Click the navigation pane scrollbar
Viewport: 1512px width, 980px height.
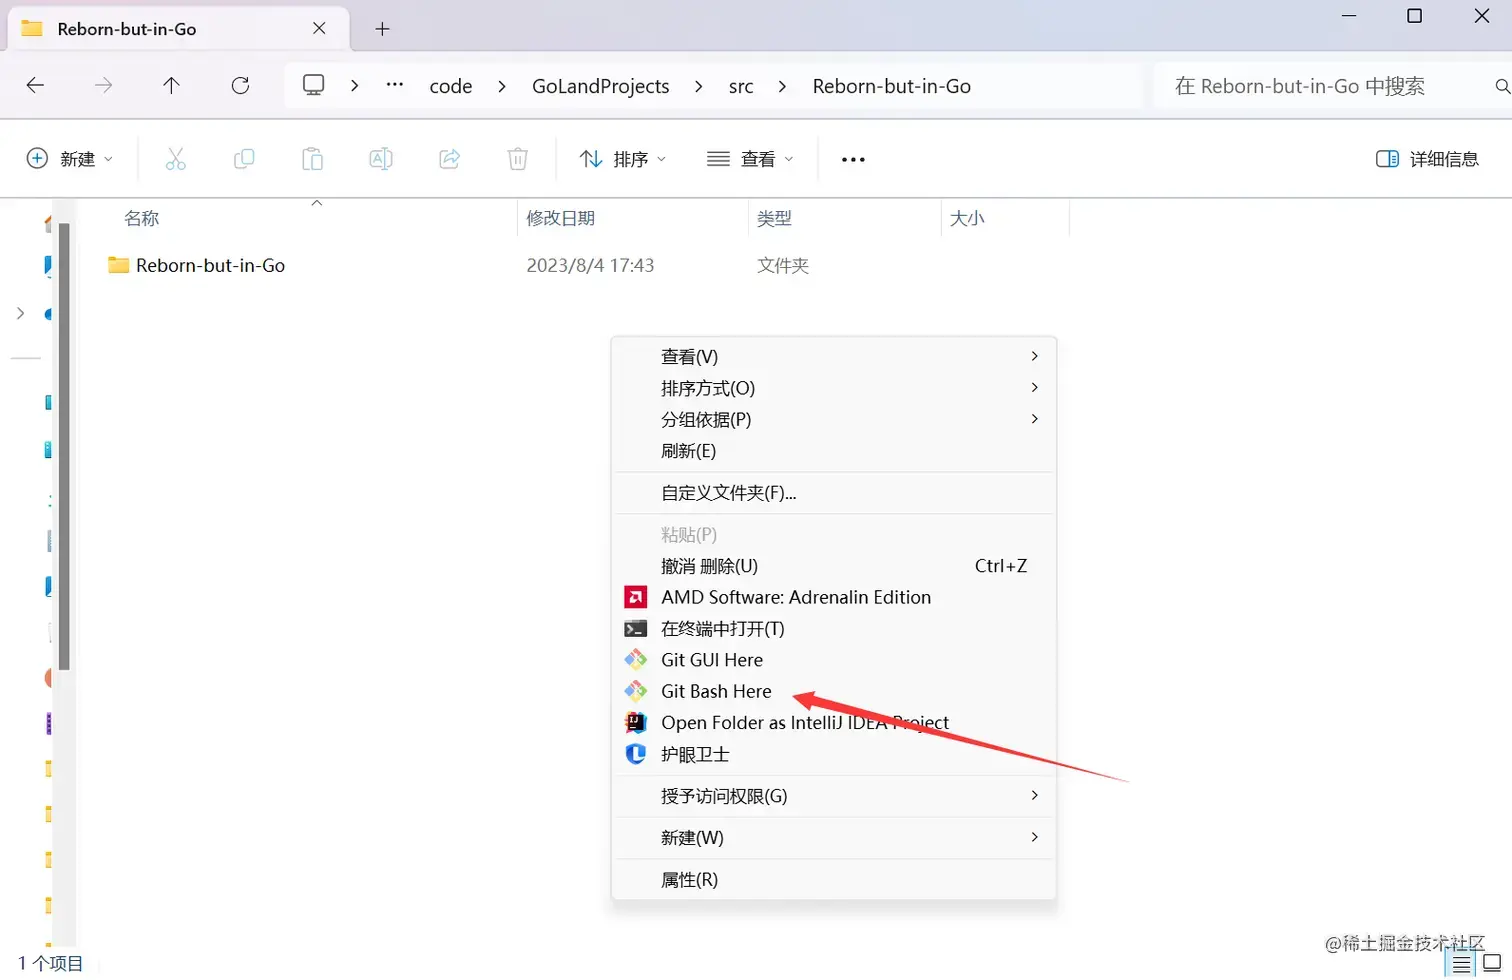[64, 445]
